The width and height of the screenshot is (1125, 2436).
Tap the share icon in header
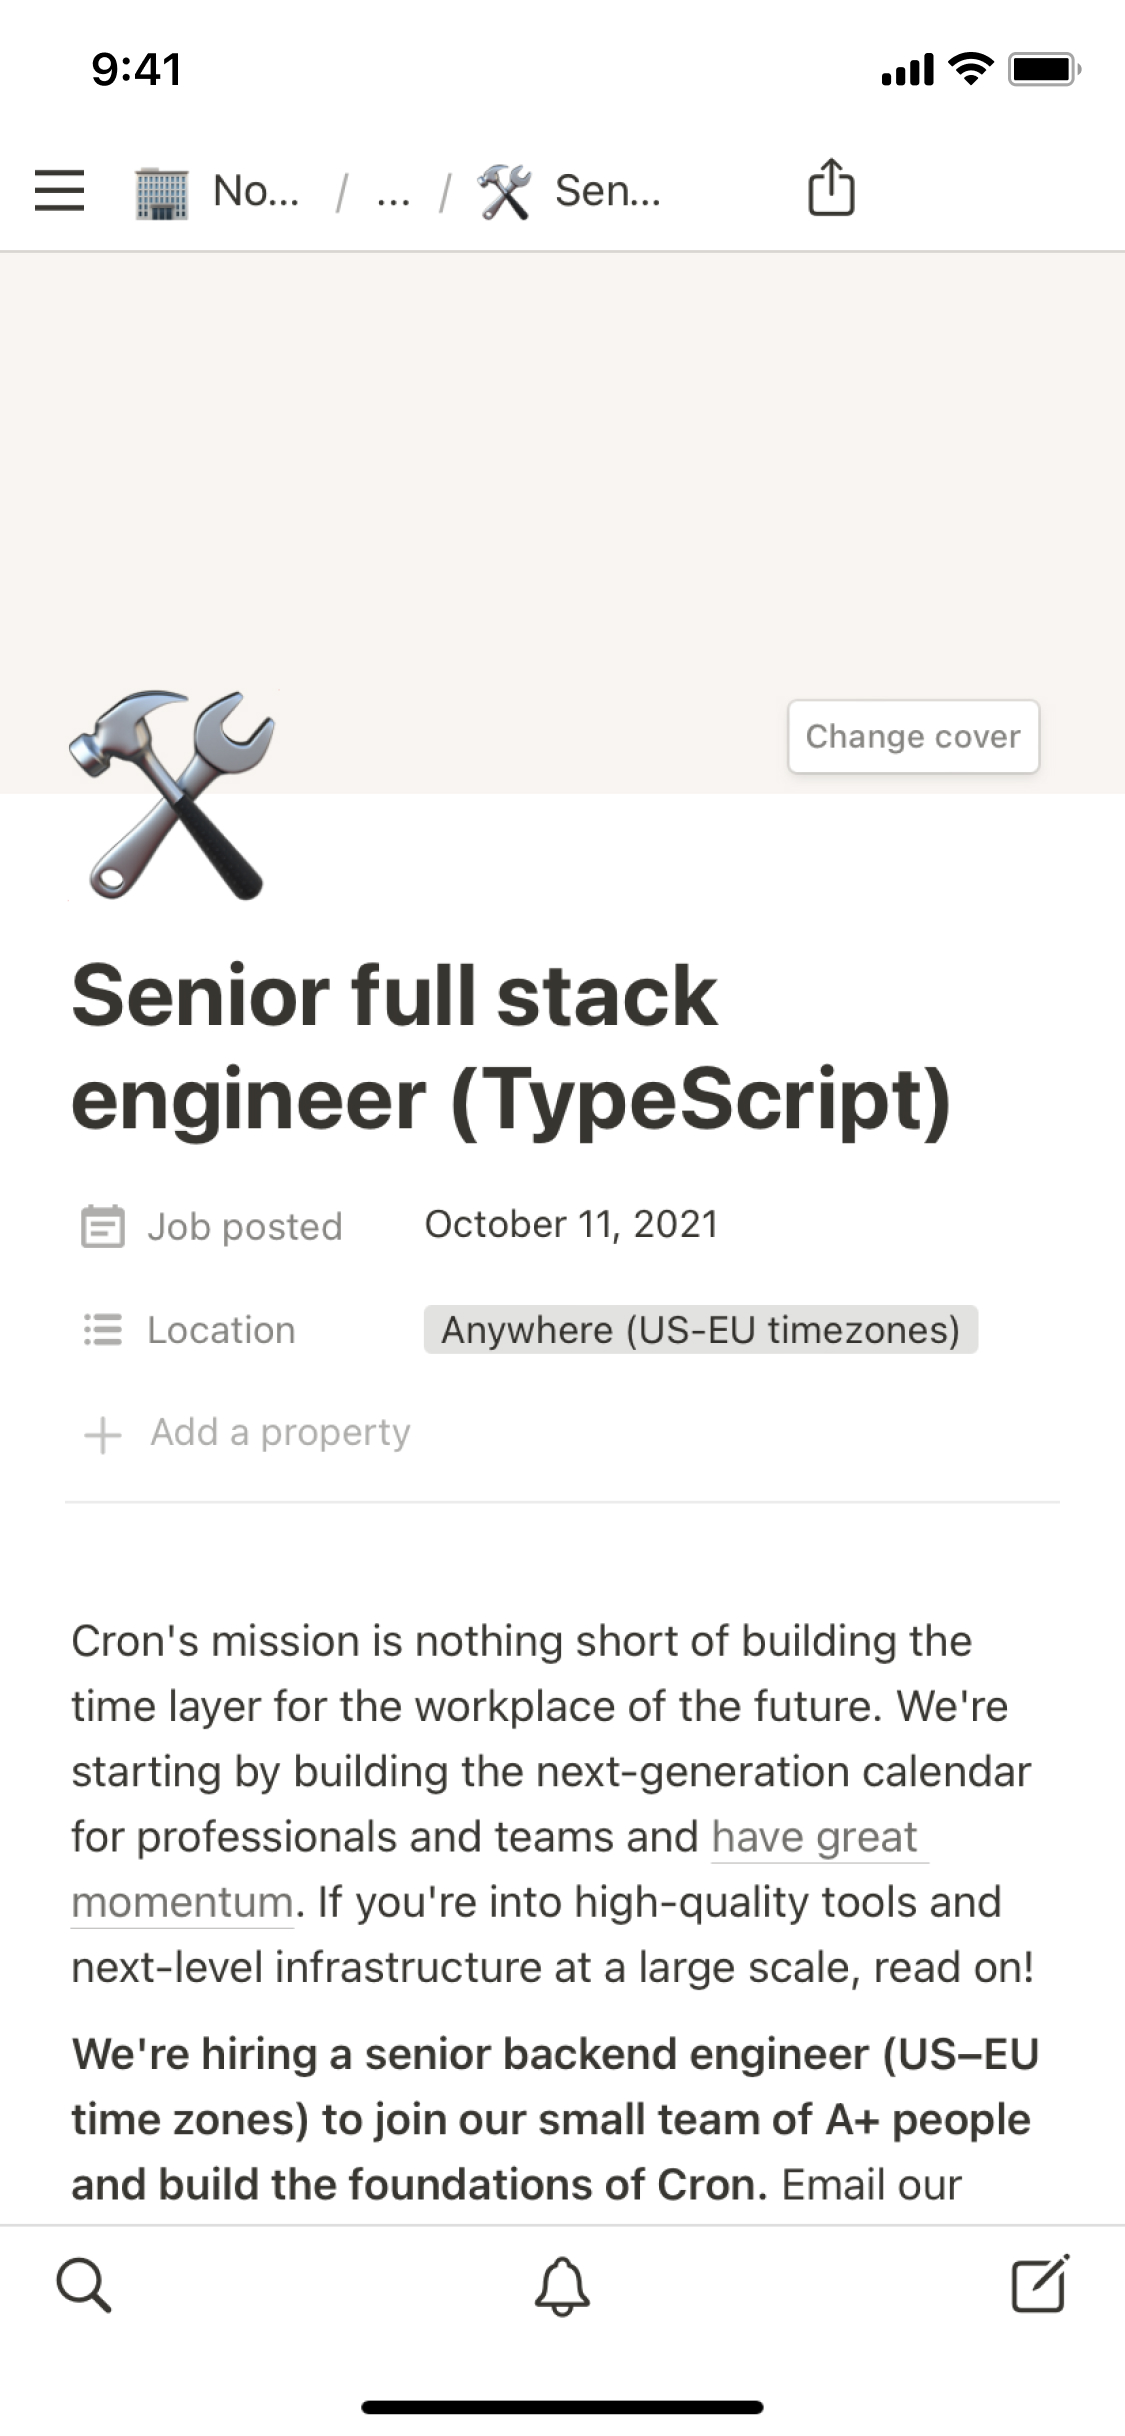point(831,188)
